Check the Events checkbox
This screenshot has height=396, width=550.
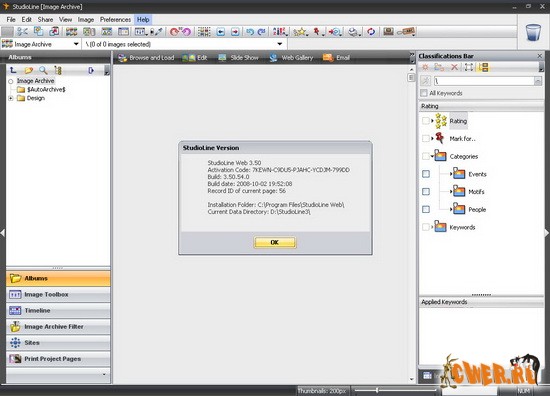[426, 174]
